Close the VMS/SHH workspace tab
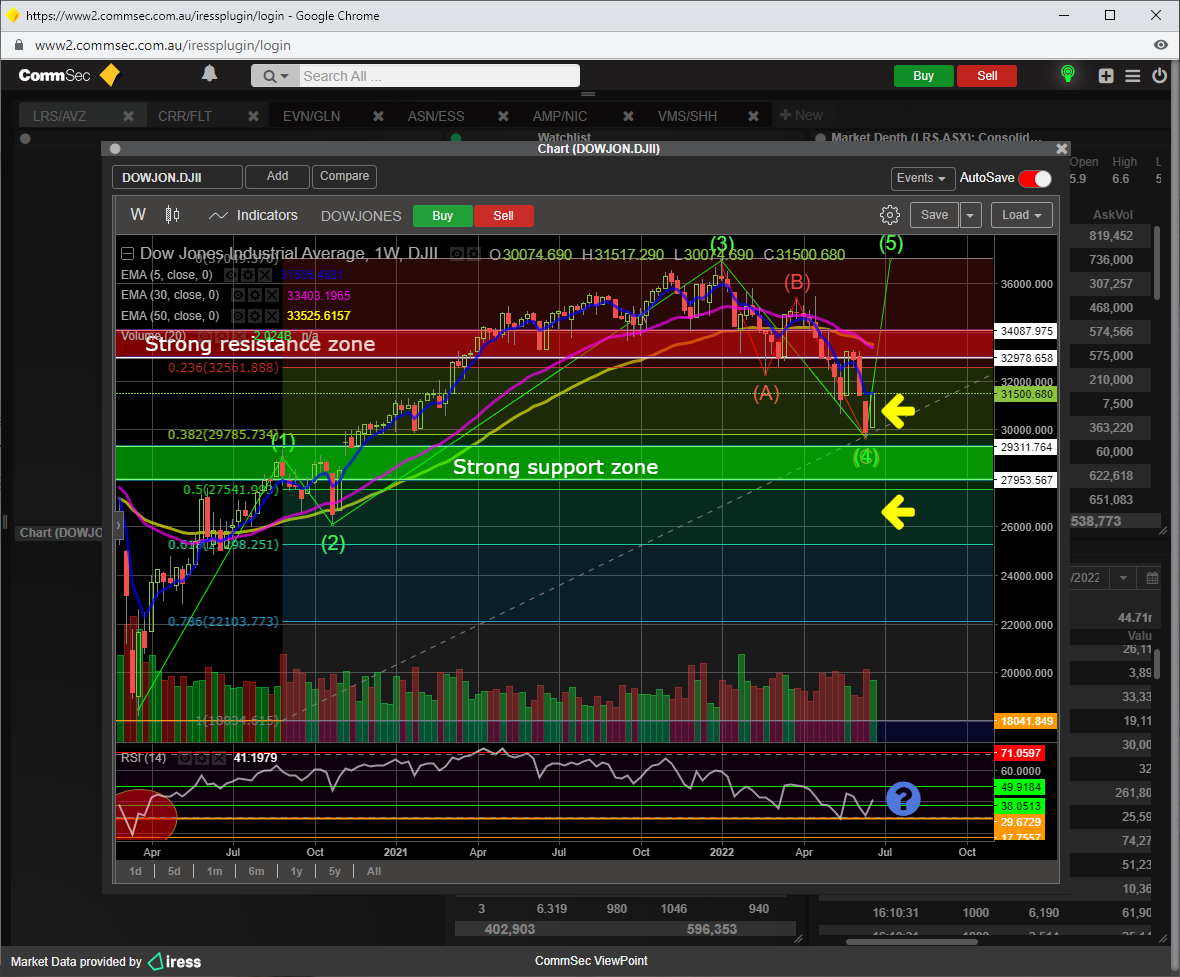The width and height of the screenshot is (1180, 977). coord(753,116)
